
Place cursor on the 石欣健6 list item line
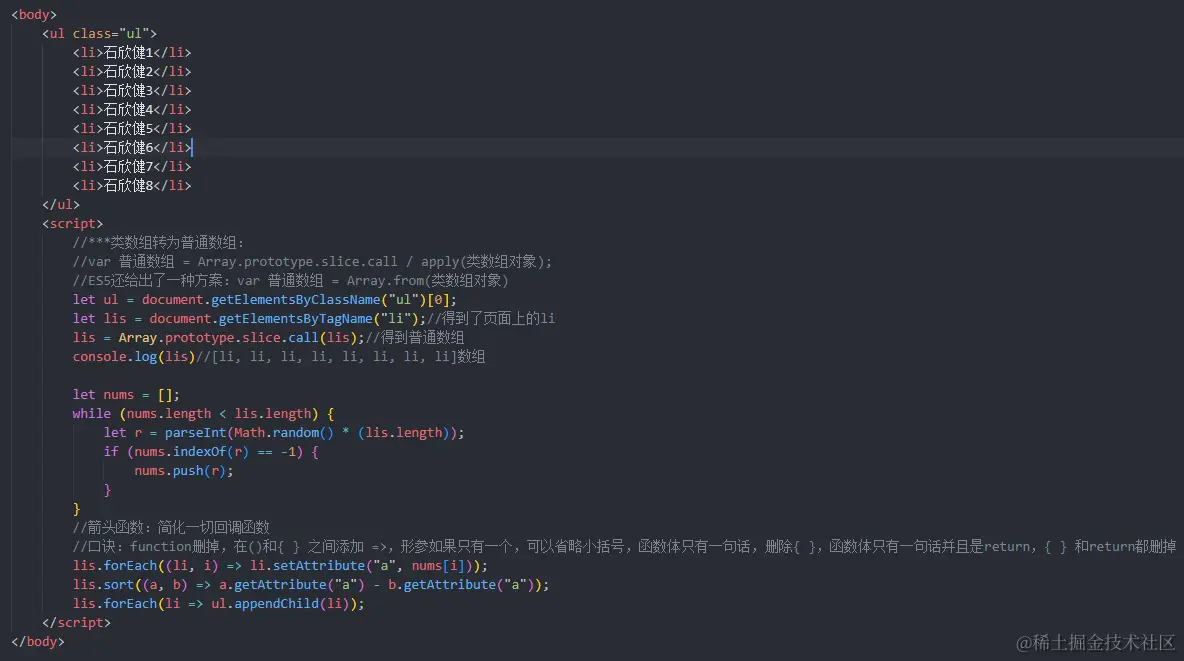[132, 147]
